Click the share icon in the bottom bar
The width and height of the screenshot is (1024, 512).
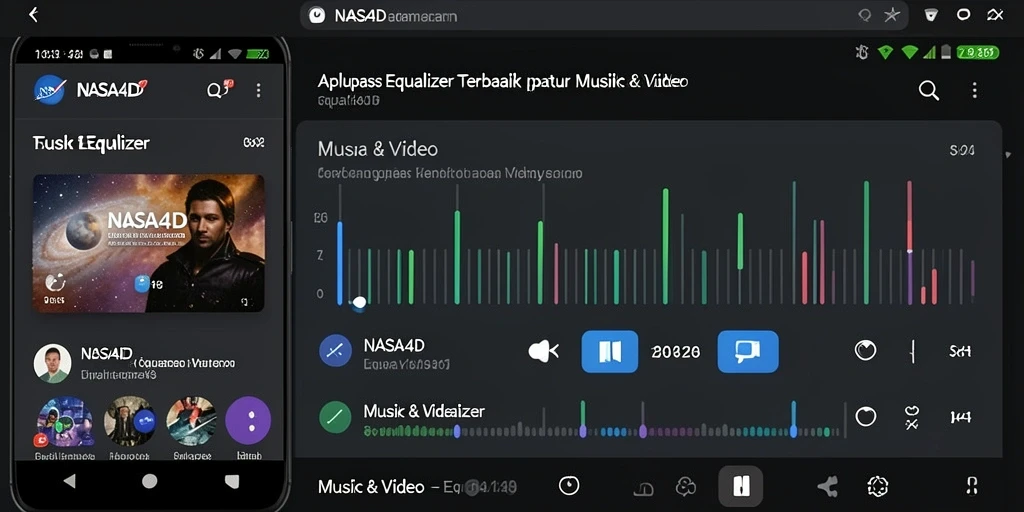coord(827,486)
